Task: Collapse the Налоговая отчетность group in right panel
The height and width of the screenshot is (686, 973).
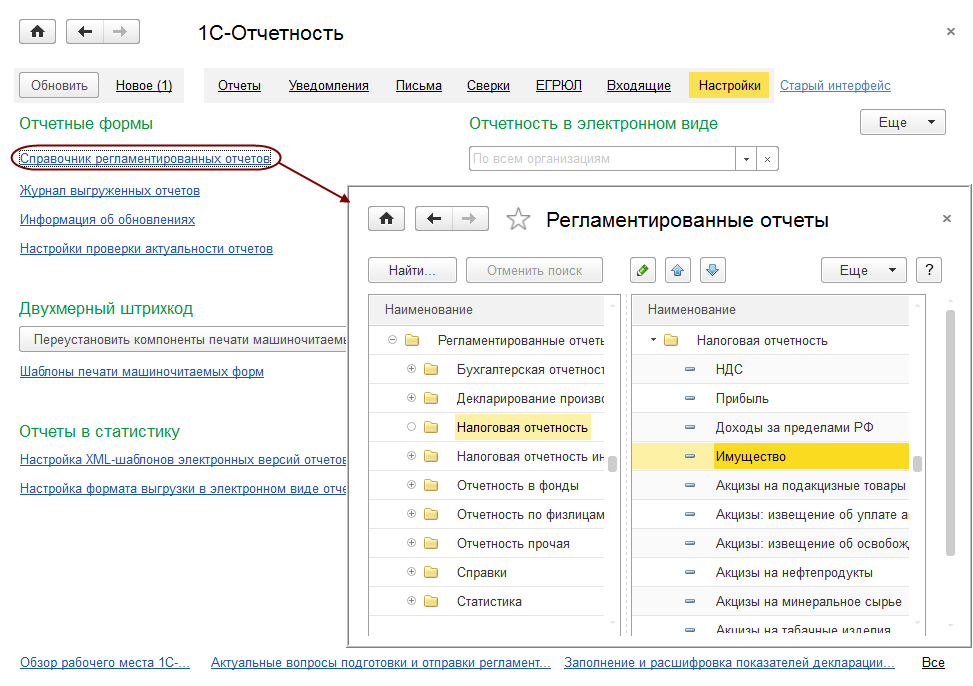Action: [653, 340]
